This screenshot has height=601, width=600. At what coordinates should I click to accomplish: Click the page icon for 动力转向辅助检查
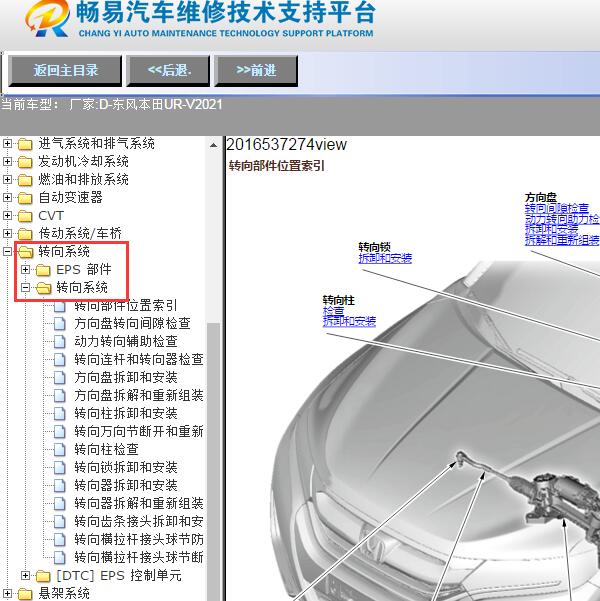[59, 342]
